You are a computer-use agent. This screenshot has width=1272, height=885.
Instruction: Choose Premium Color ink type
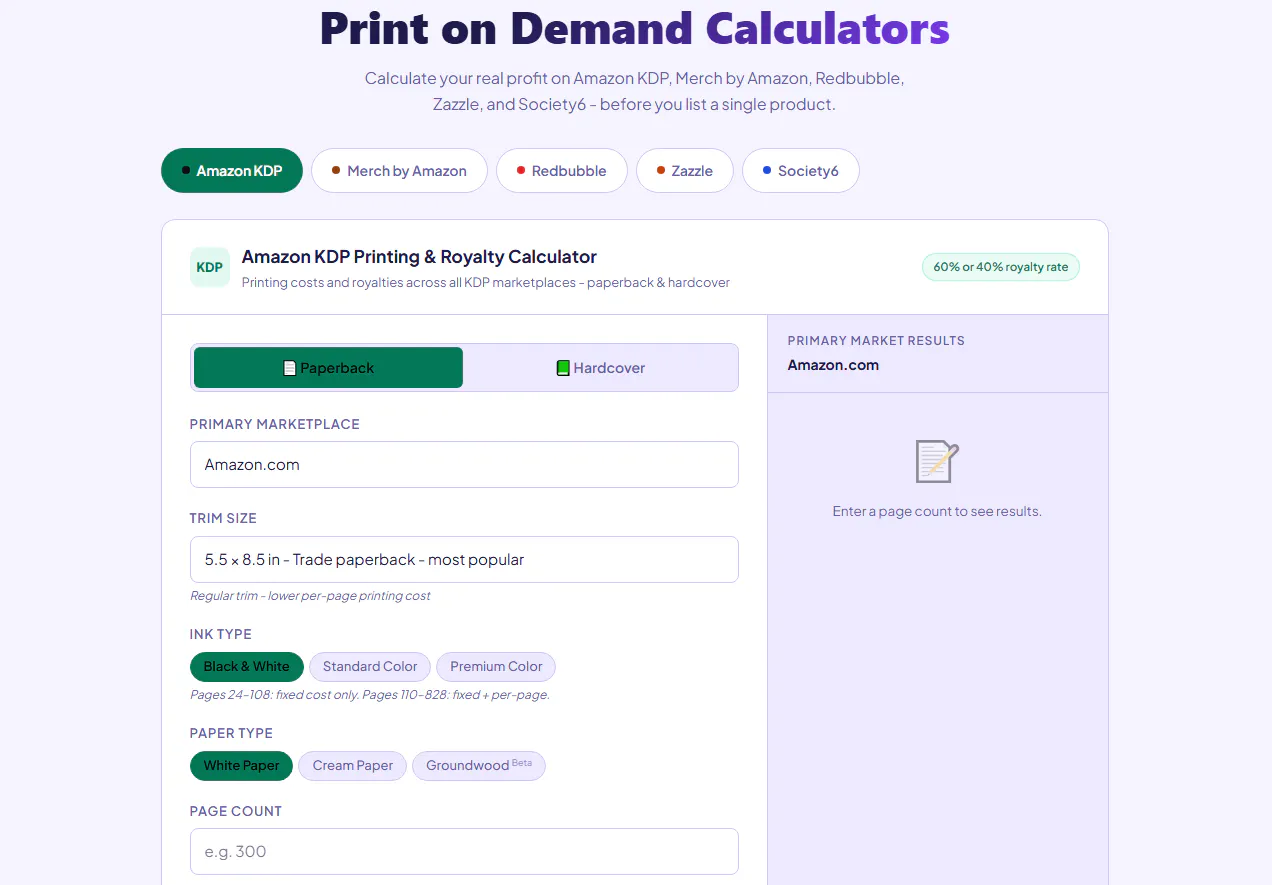coord(496,667)
